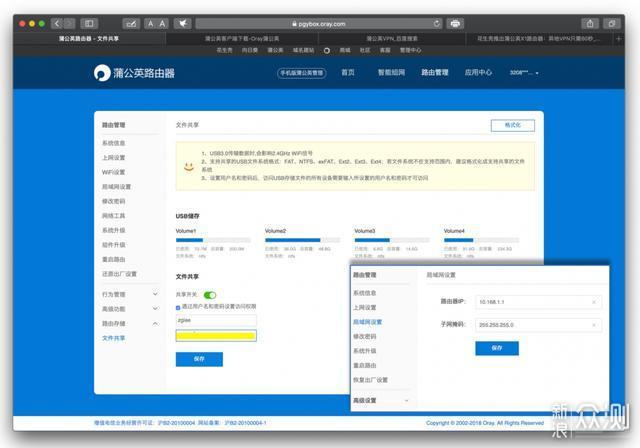The width and height of the screenshot is (640, 448).
Task: Click the Safari back navigation arrow
Action: point(58,23)
